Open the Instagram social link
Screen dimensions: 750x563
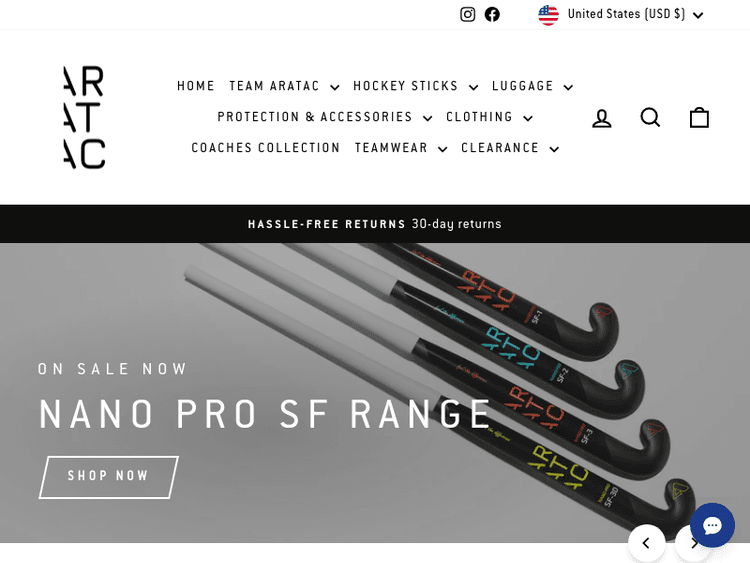coord(467,14)
